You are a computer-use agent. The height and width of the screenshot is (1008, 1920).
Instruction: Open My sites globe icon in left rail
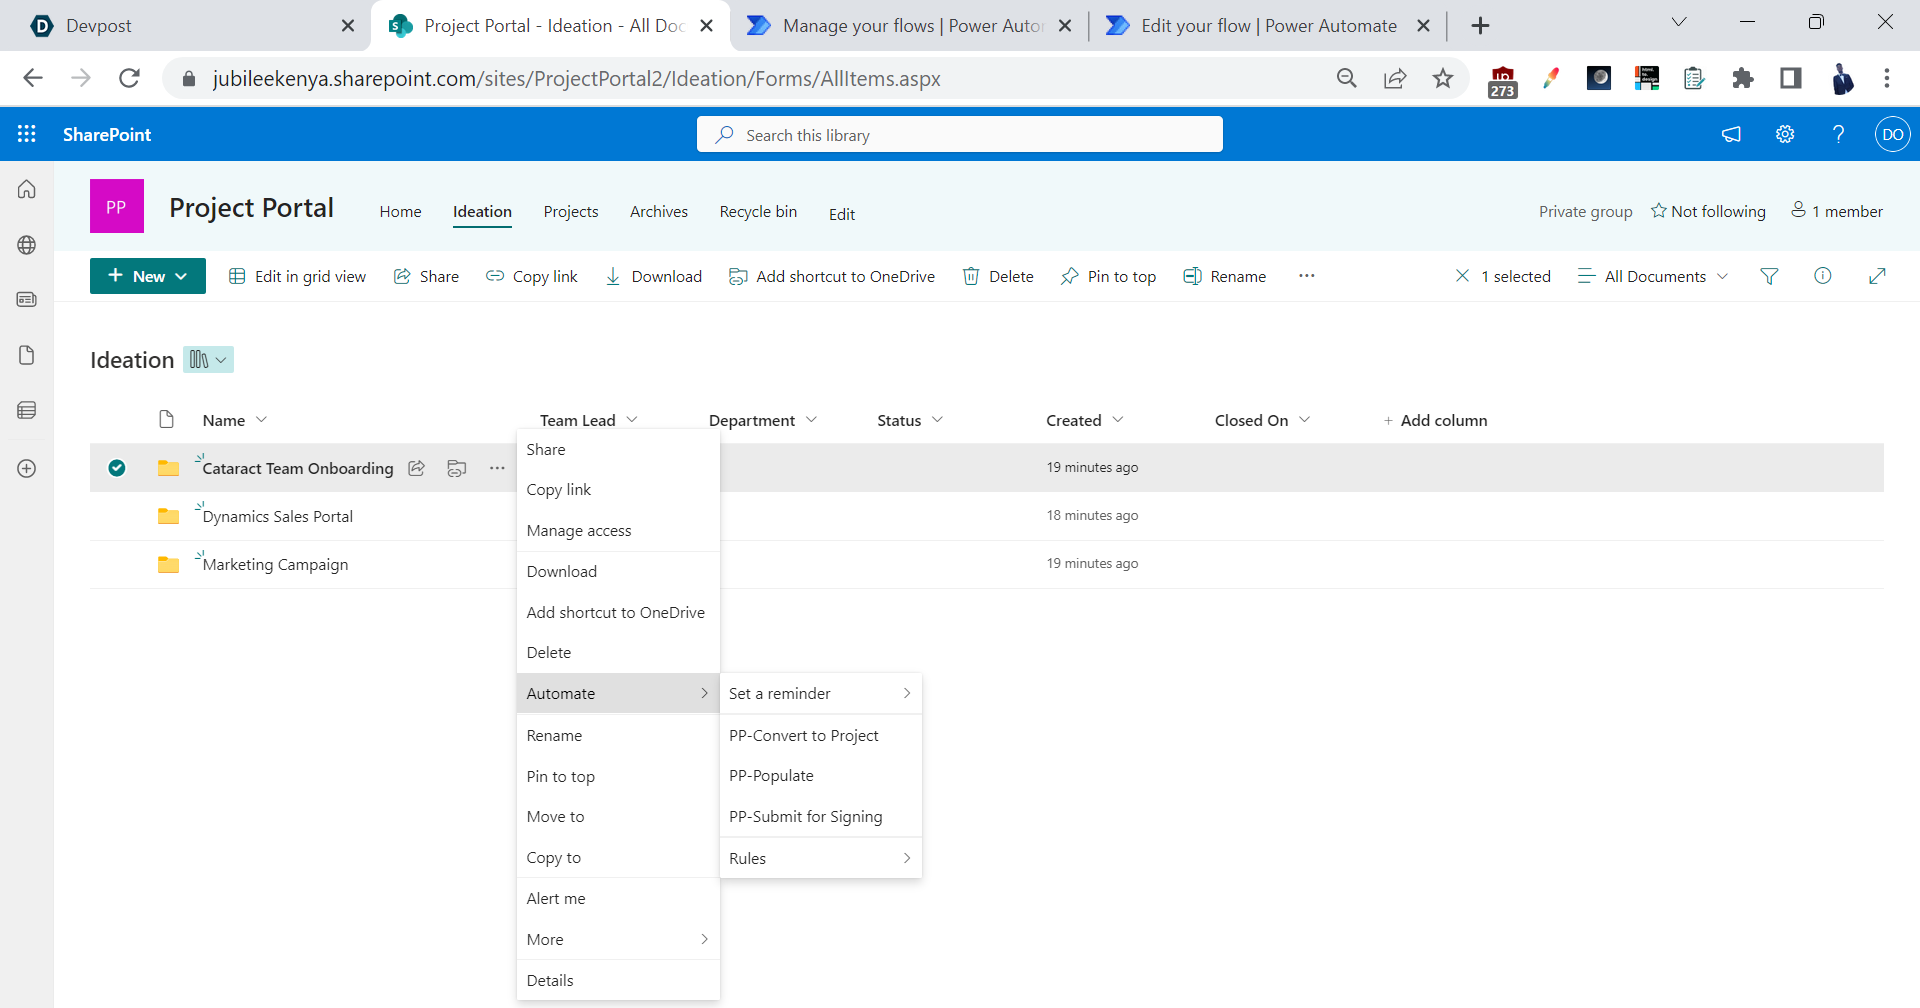[27, 245]
